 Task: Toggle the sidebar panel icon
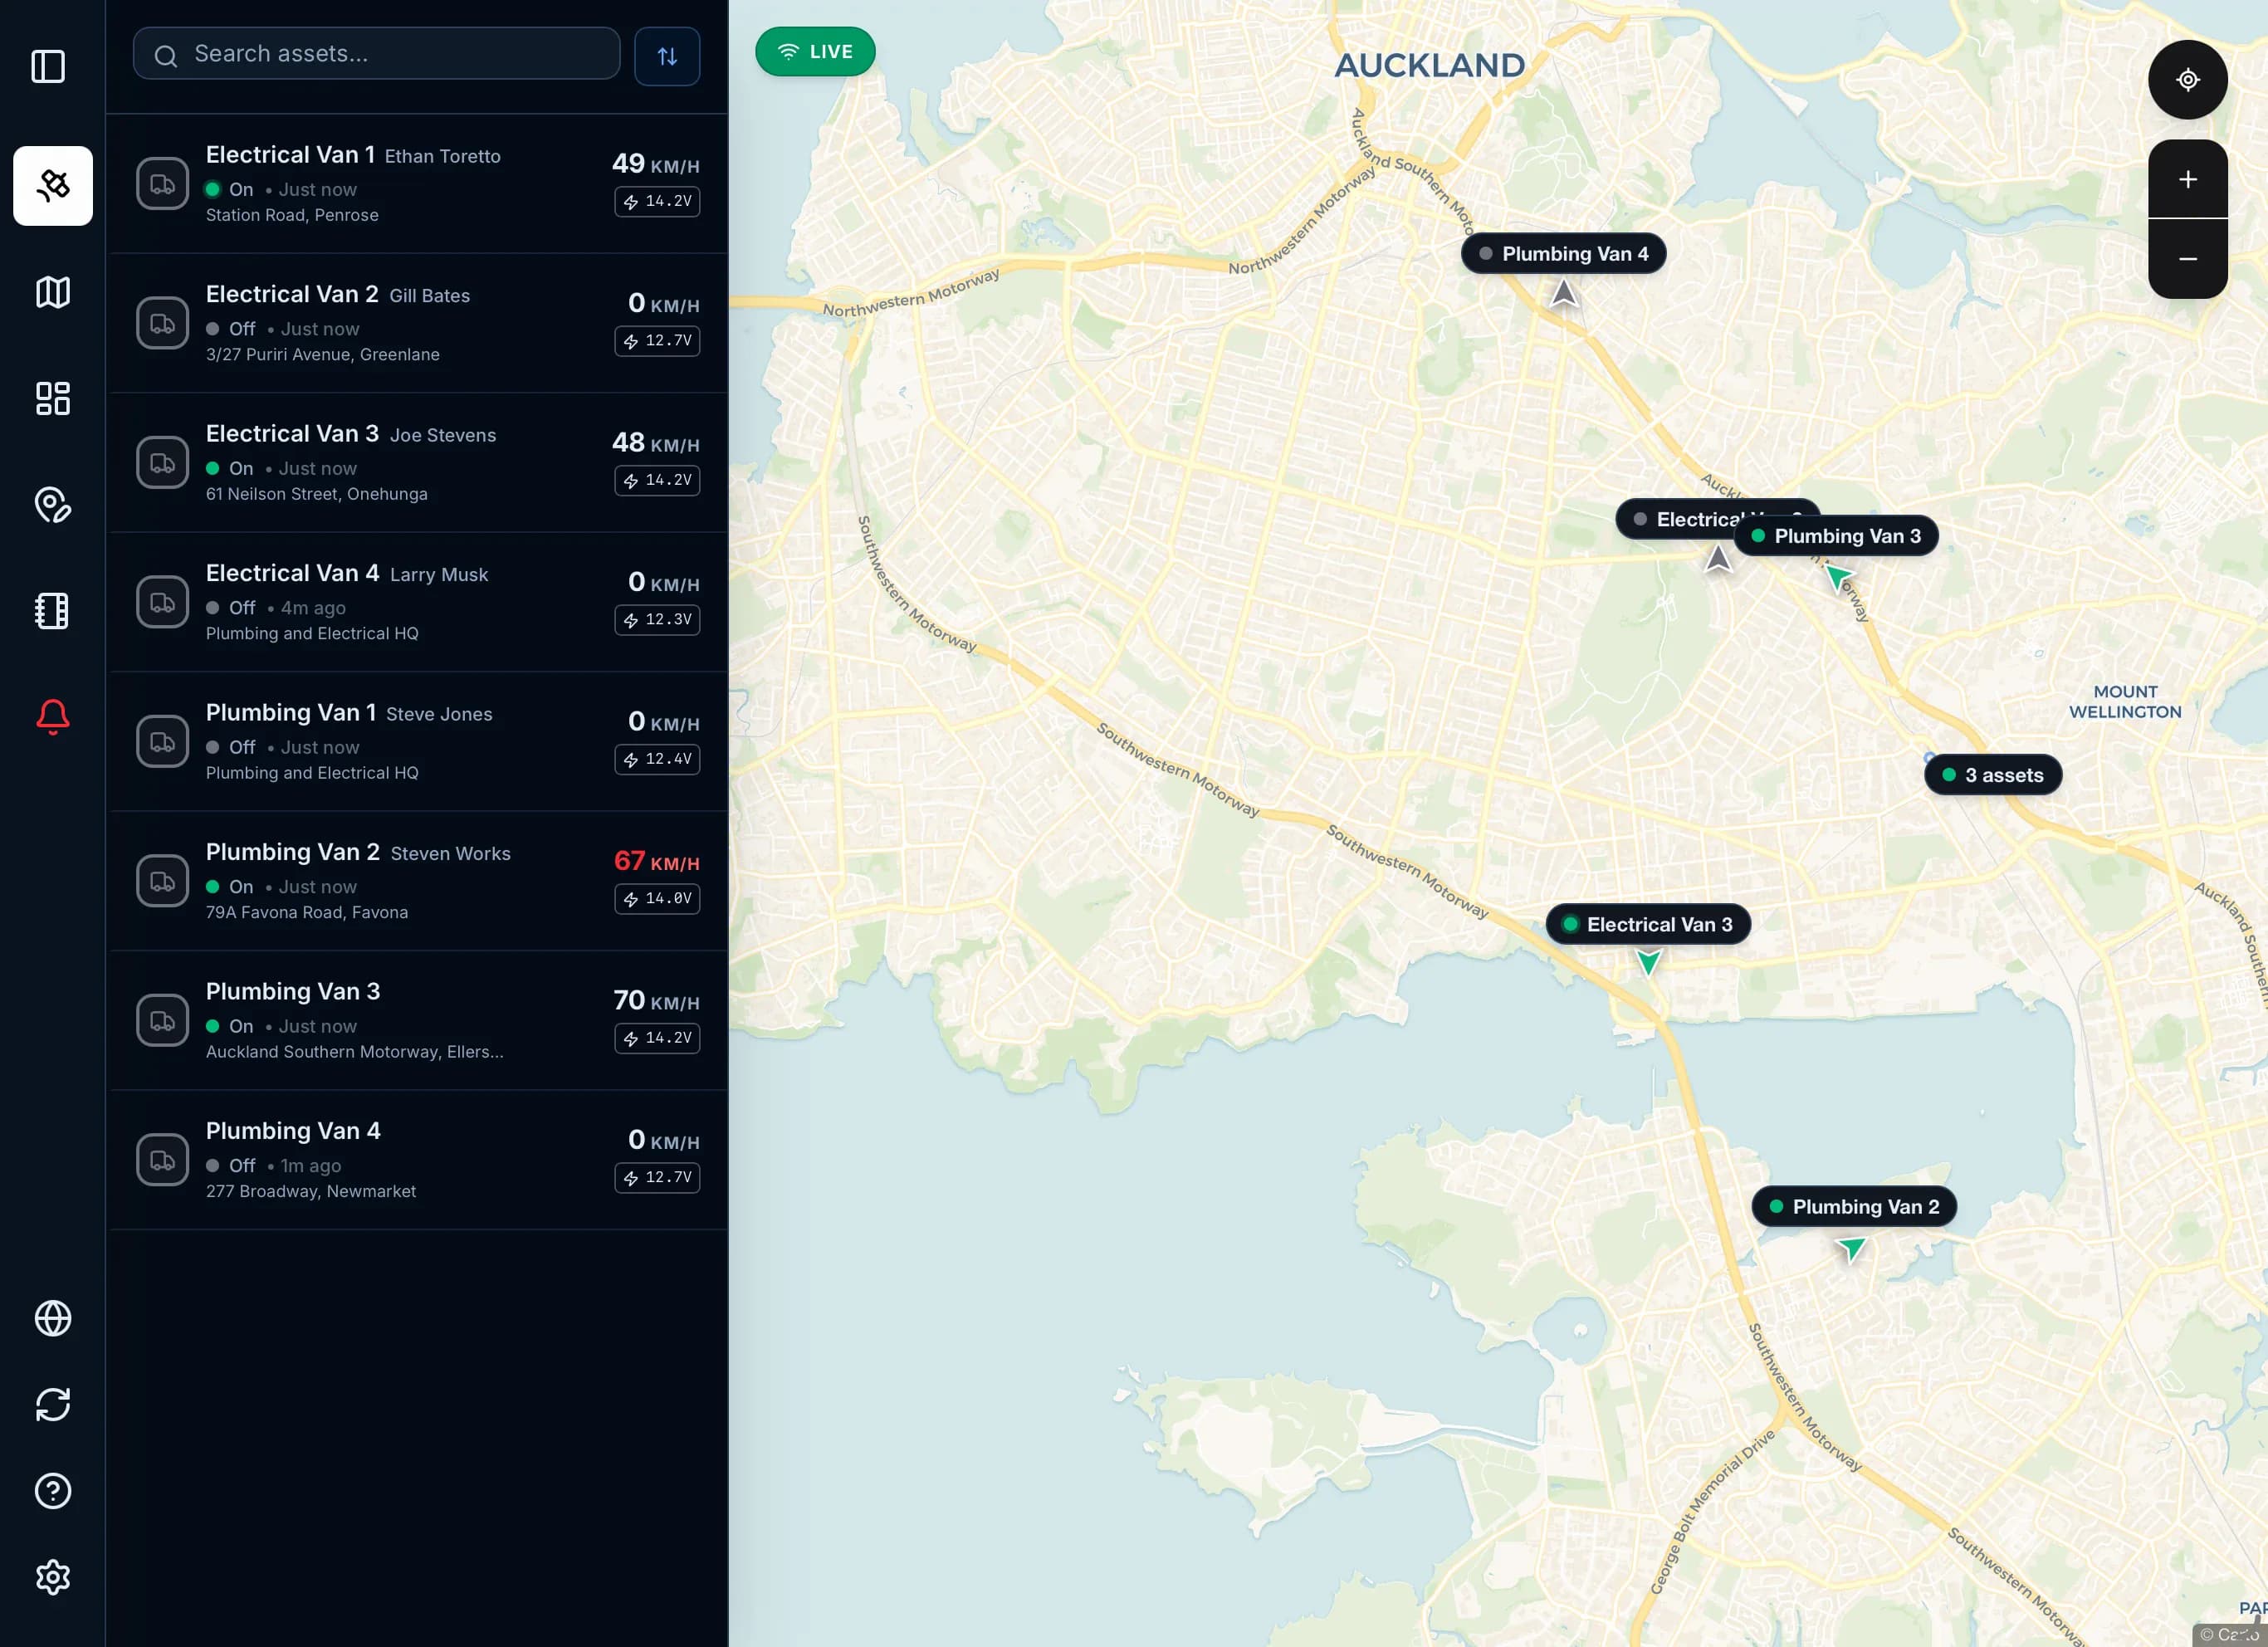click(x=48, y=66)
